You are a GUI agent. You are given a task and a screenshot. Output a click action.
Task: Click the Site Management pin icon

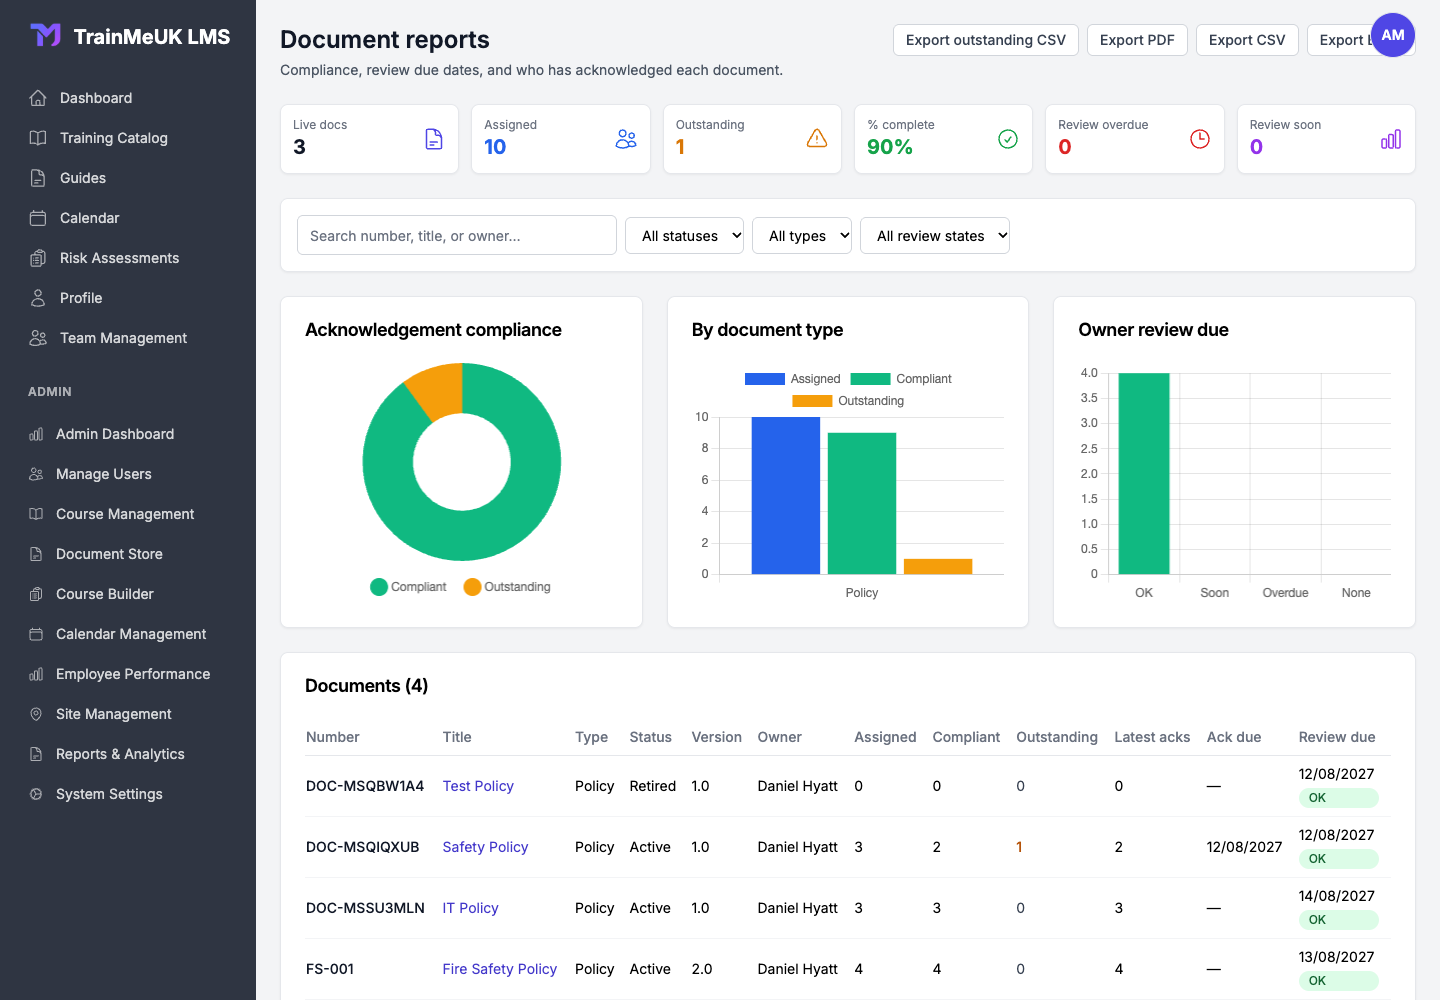pos(36,714)
